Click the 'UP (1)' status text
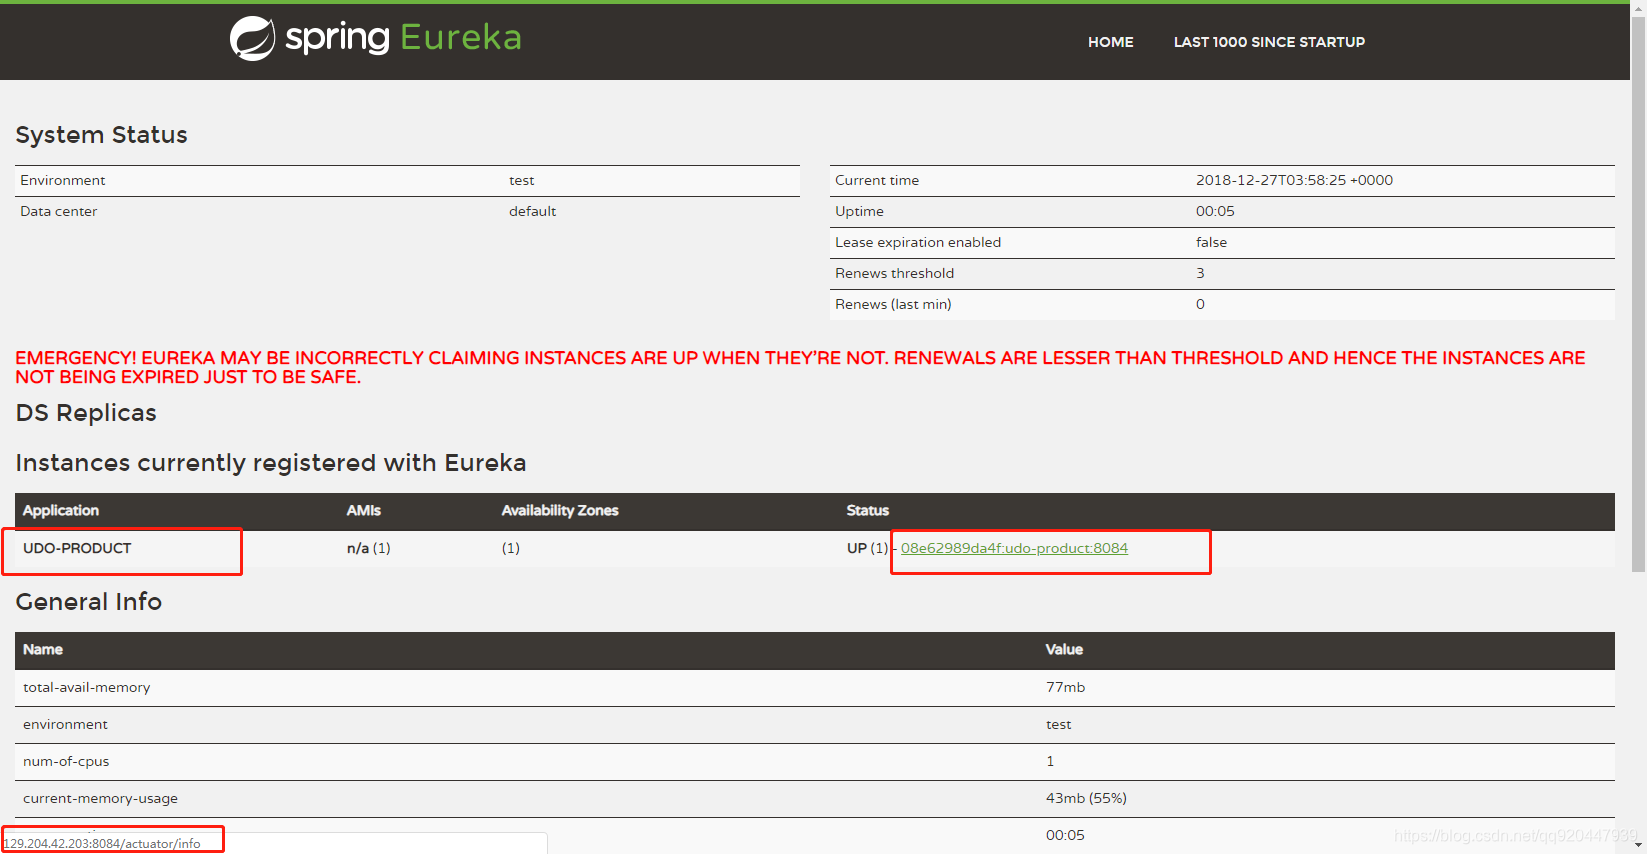The height and width of the screenshot is (854, 1647). point(867,548)
